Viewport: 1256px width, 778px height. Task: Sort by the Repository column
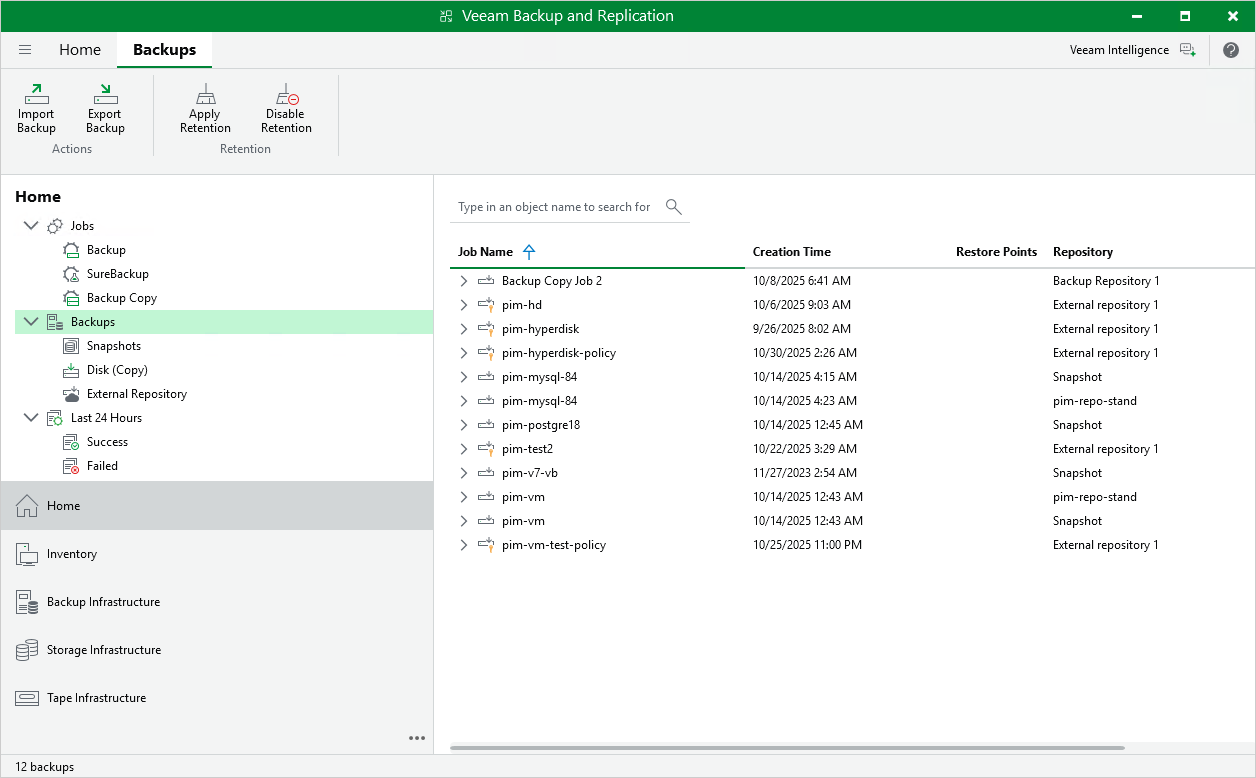(x=1083, y=252)
